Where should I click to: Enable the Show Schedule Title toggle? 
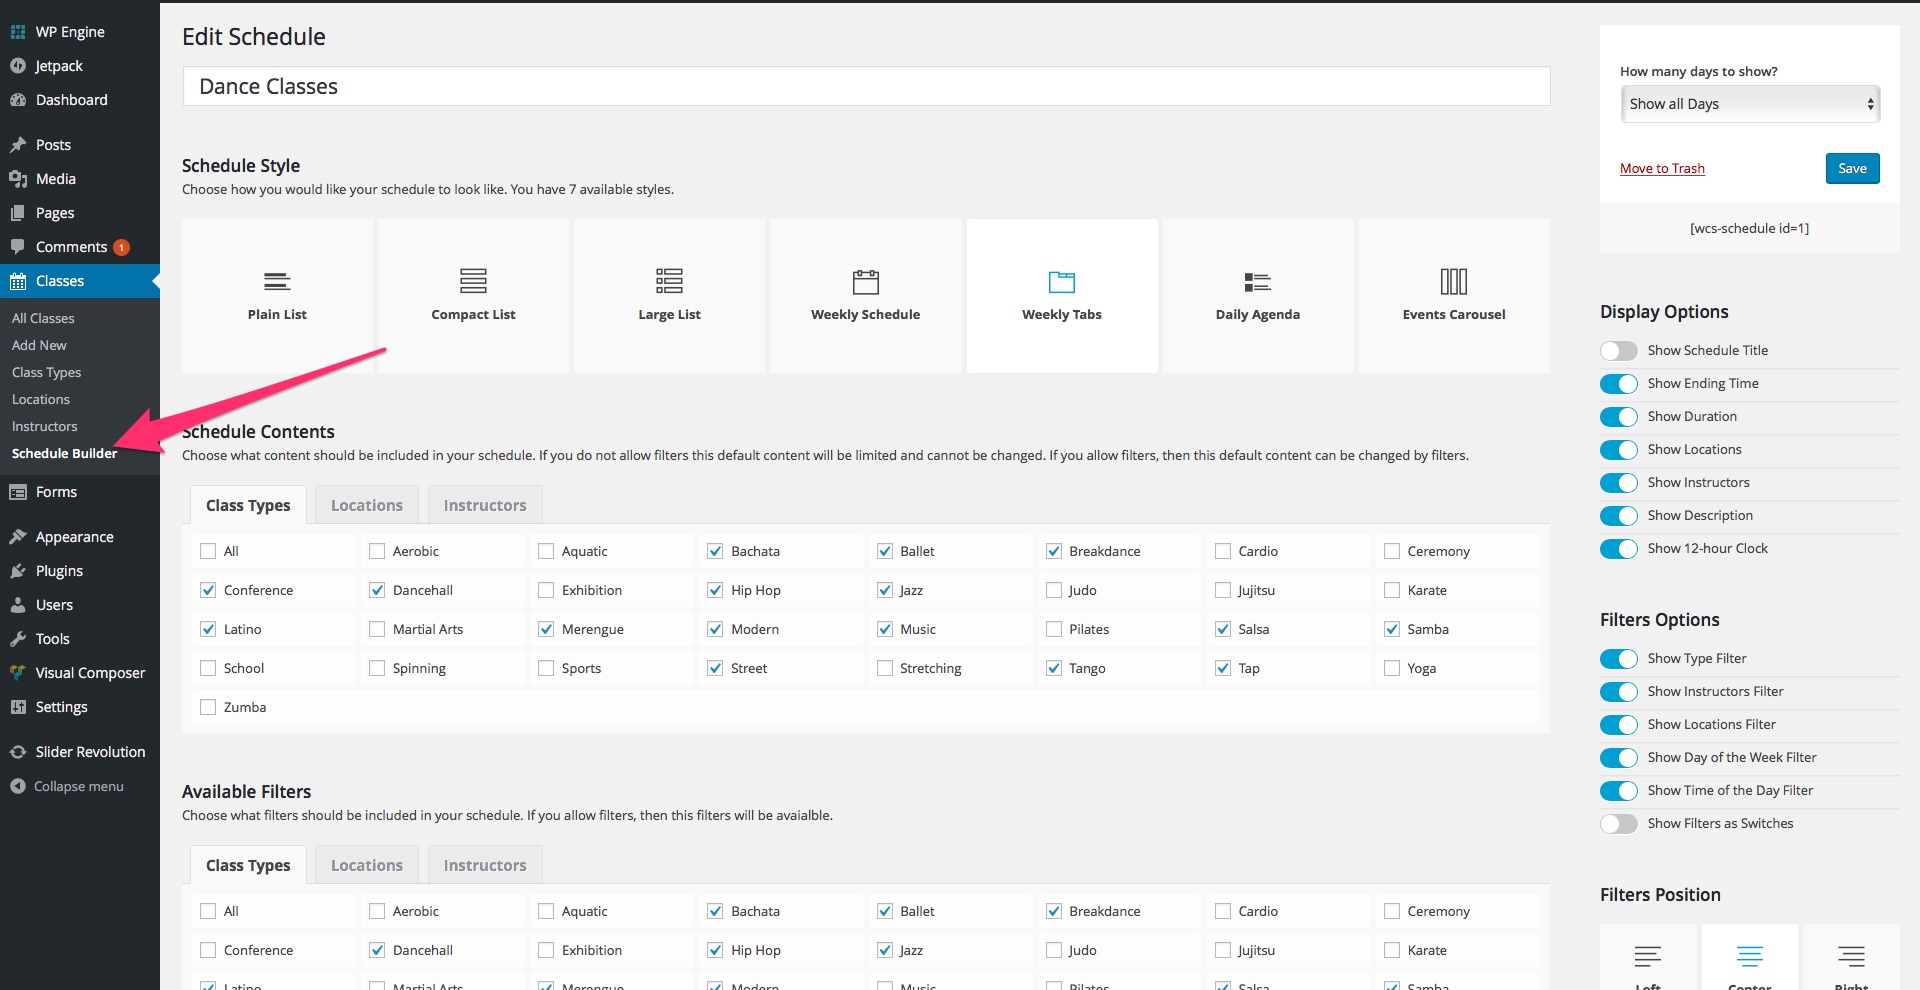(x=1618, y=351)
